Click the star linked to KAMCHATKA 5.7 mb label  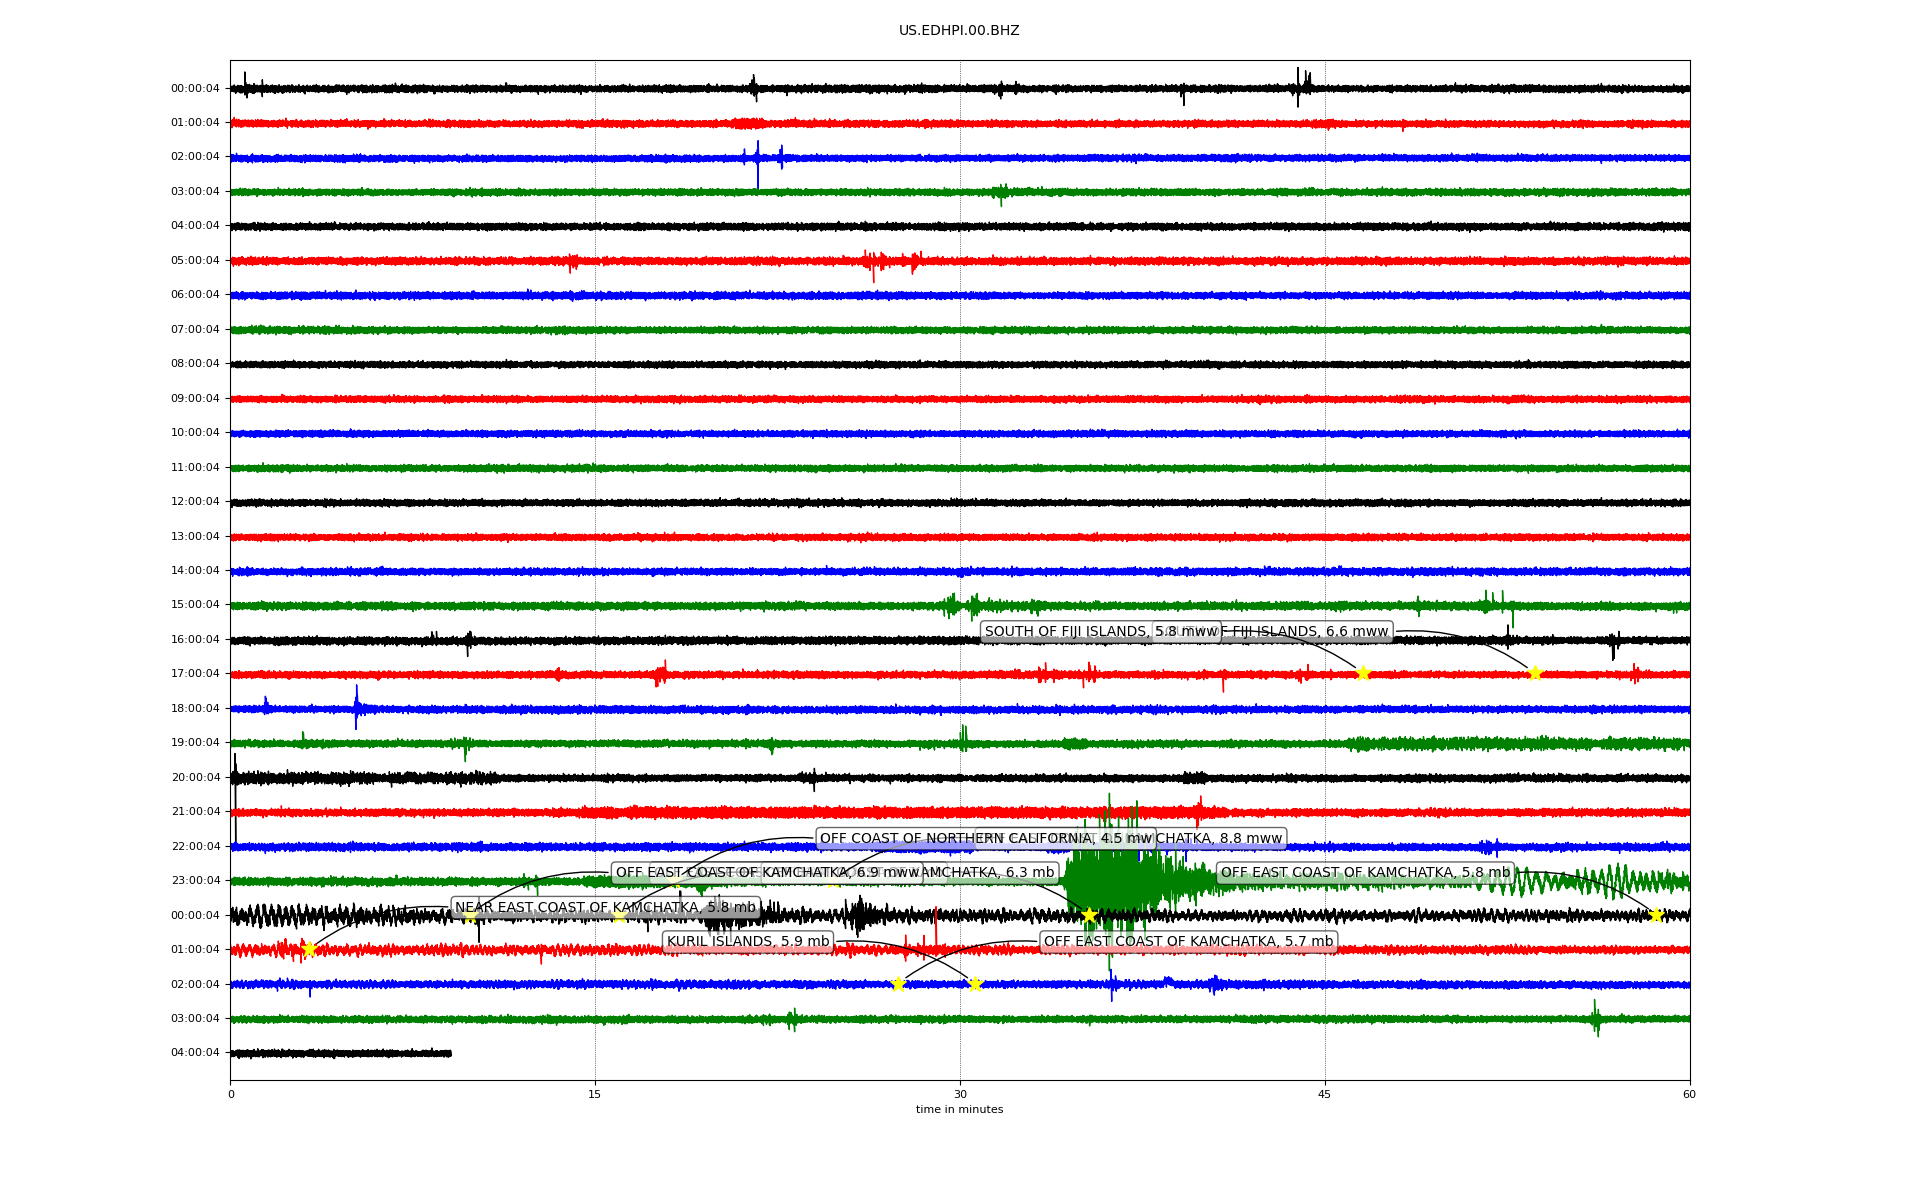click(898, 984)
